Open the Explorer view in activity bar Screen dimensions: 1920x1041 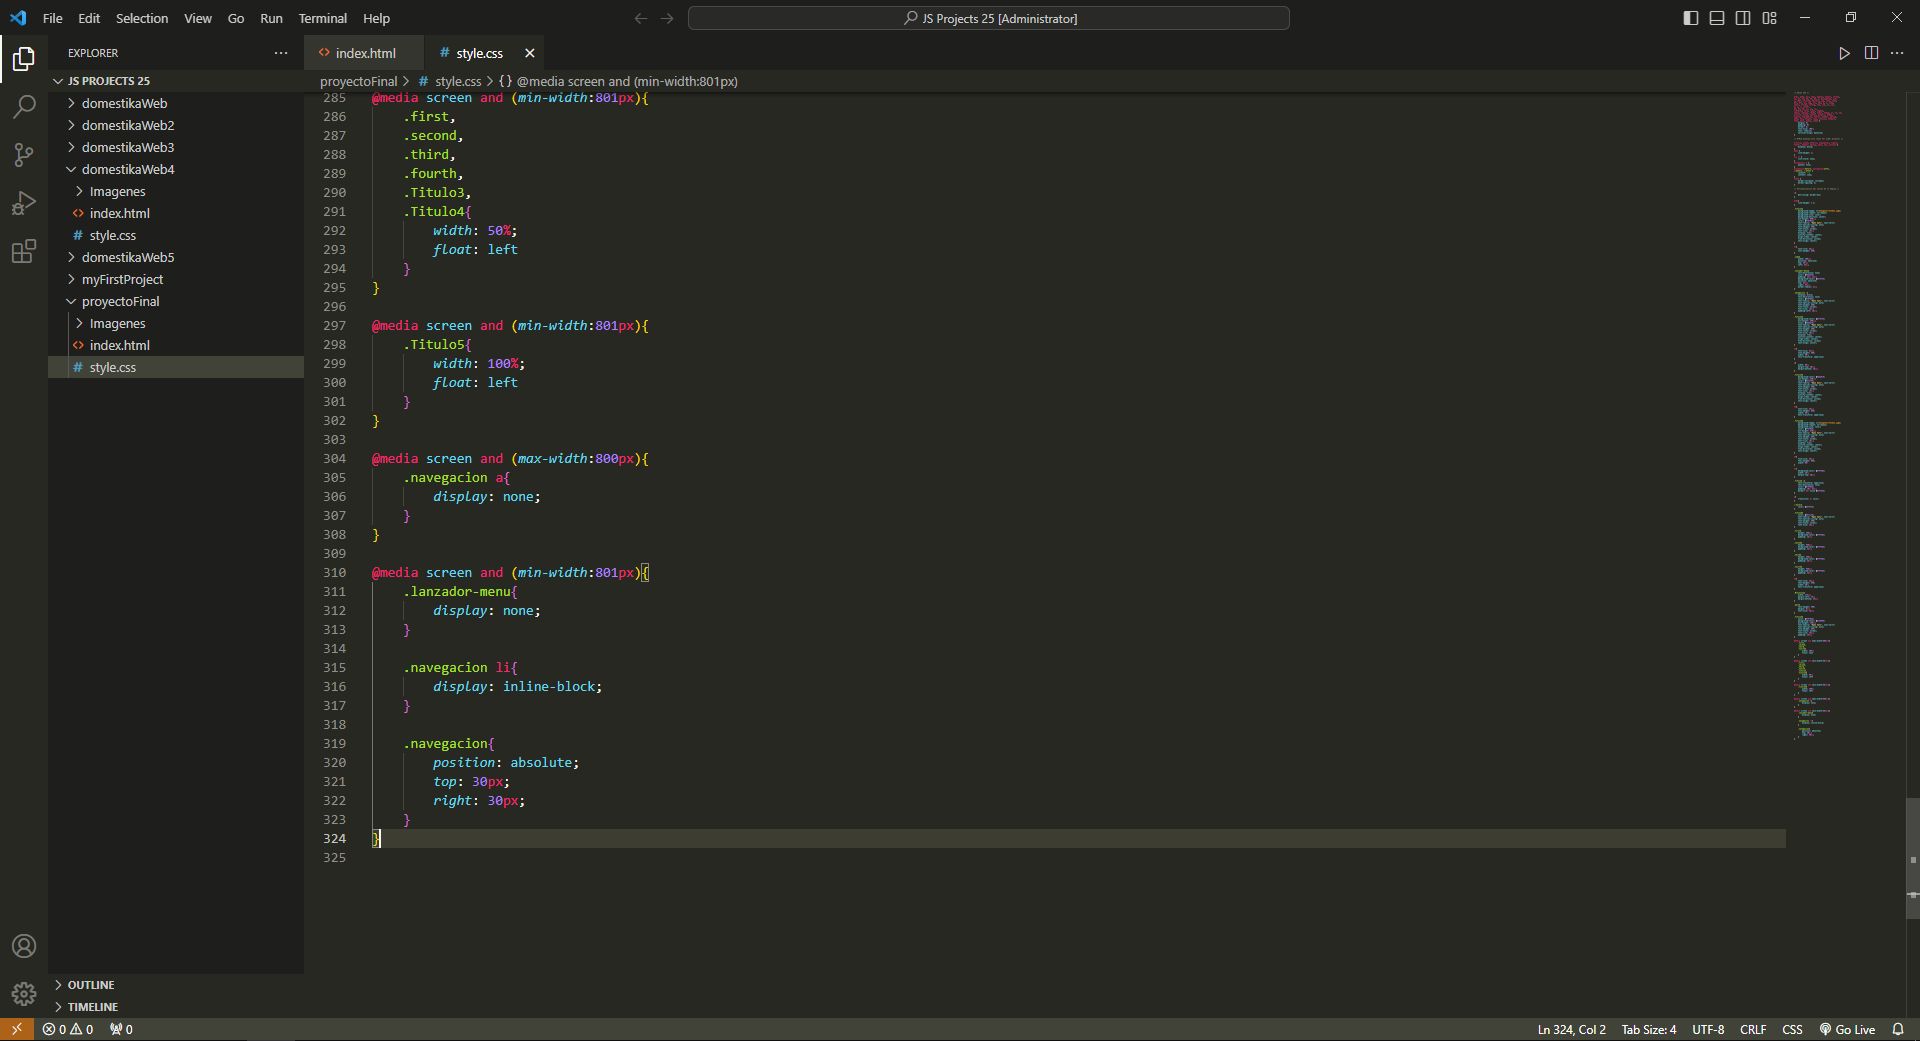pos(24,59)
